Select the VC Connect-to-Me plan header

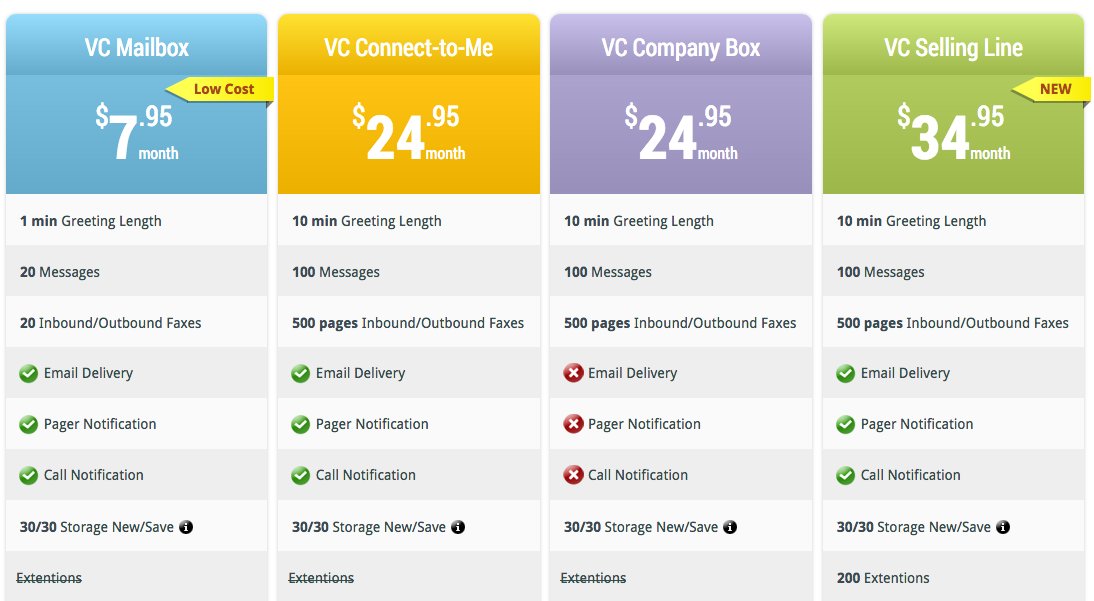(409, 47)
